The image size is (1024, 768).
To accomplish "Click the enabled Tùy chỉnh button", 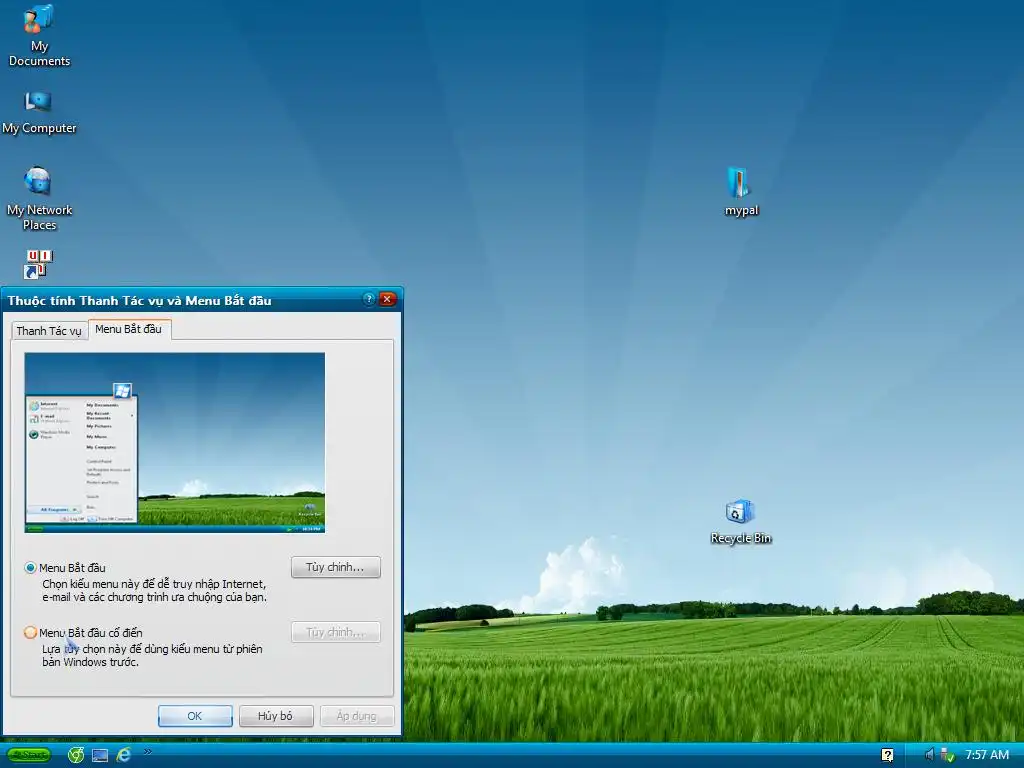I will pyautogui.click(x=336, y=567).
